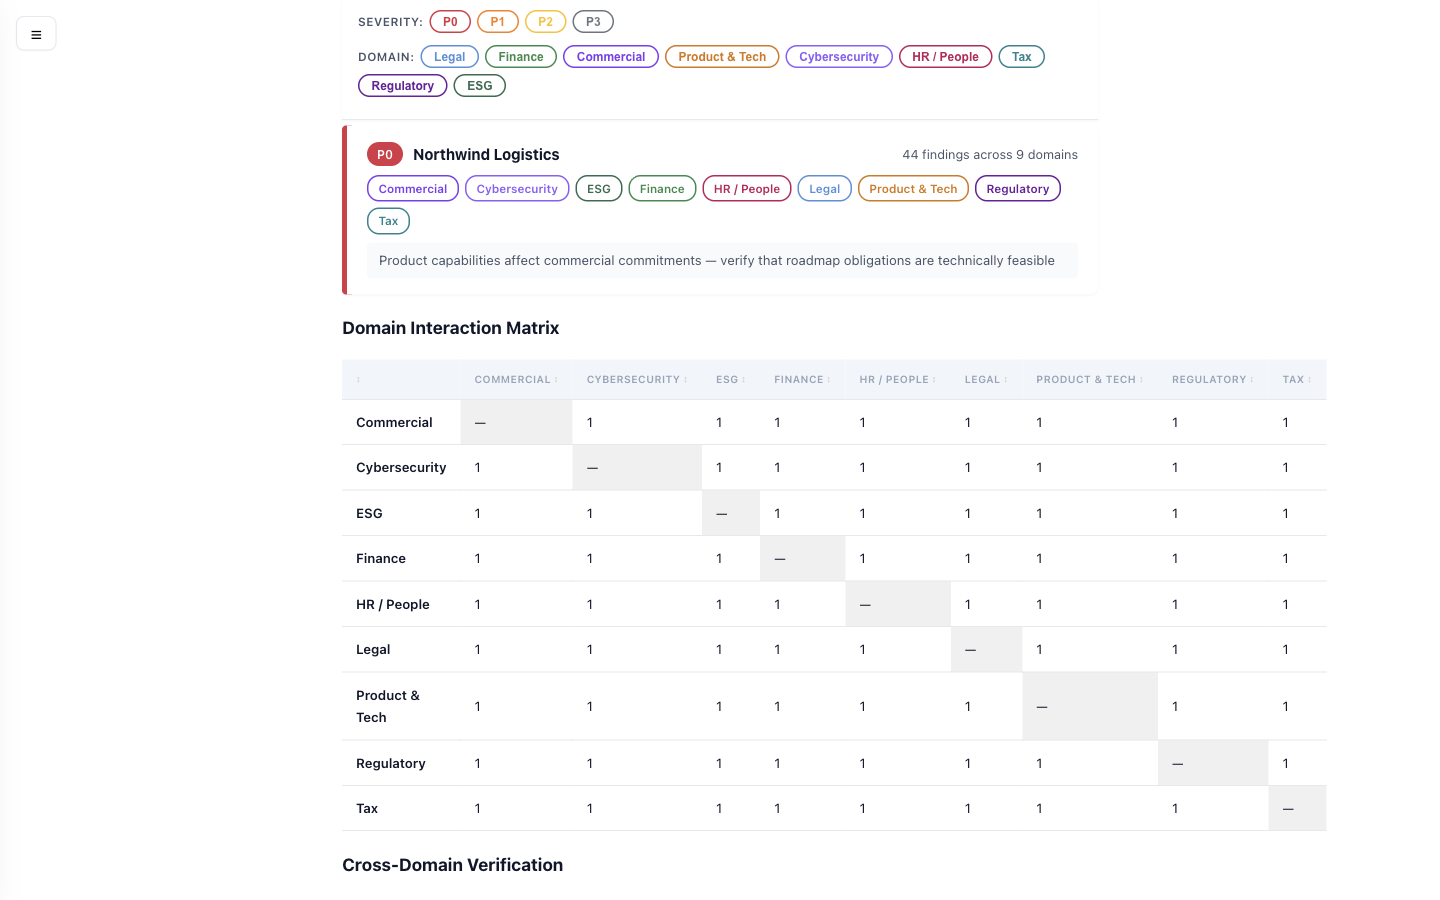Toggle the Legal domain filter
Viewport: 1440px width, 900px height.
(x=450, y=57)
